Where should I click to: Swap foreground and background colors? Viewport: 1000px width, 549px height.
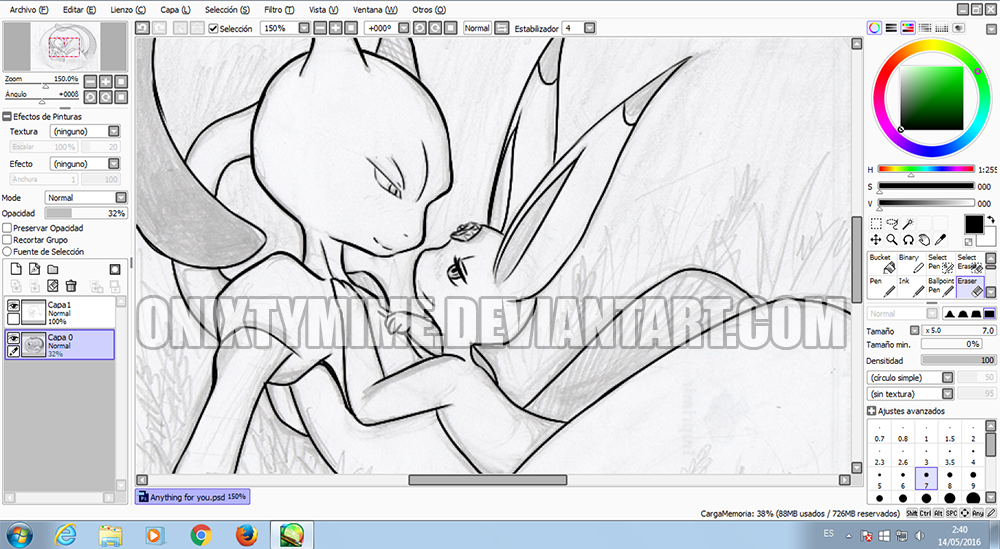[990, 219]
